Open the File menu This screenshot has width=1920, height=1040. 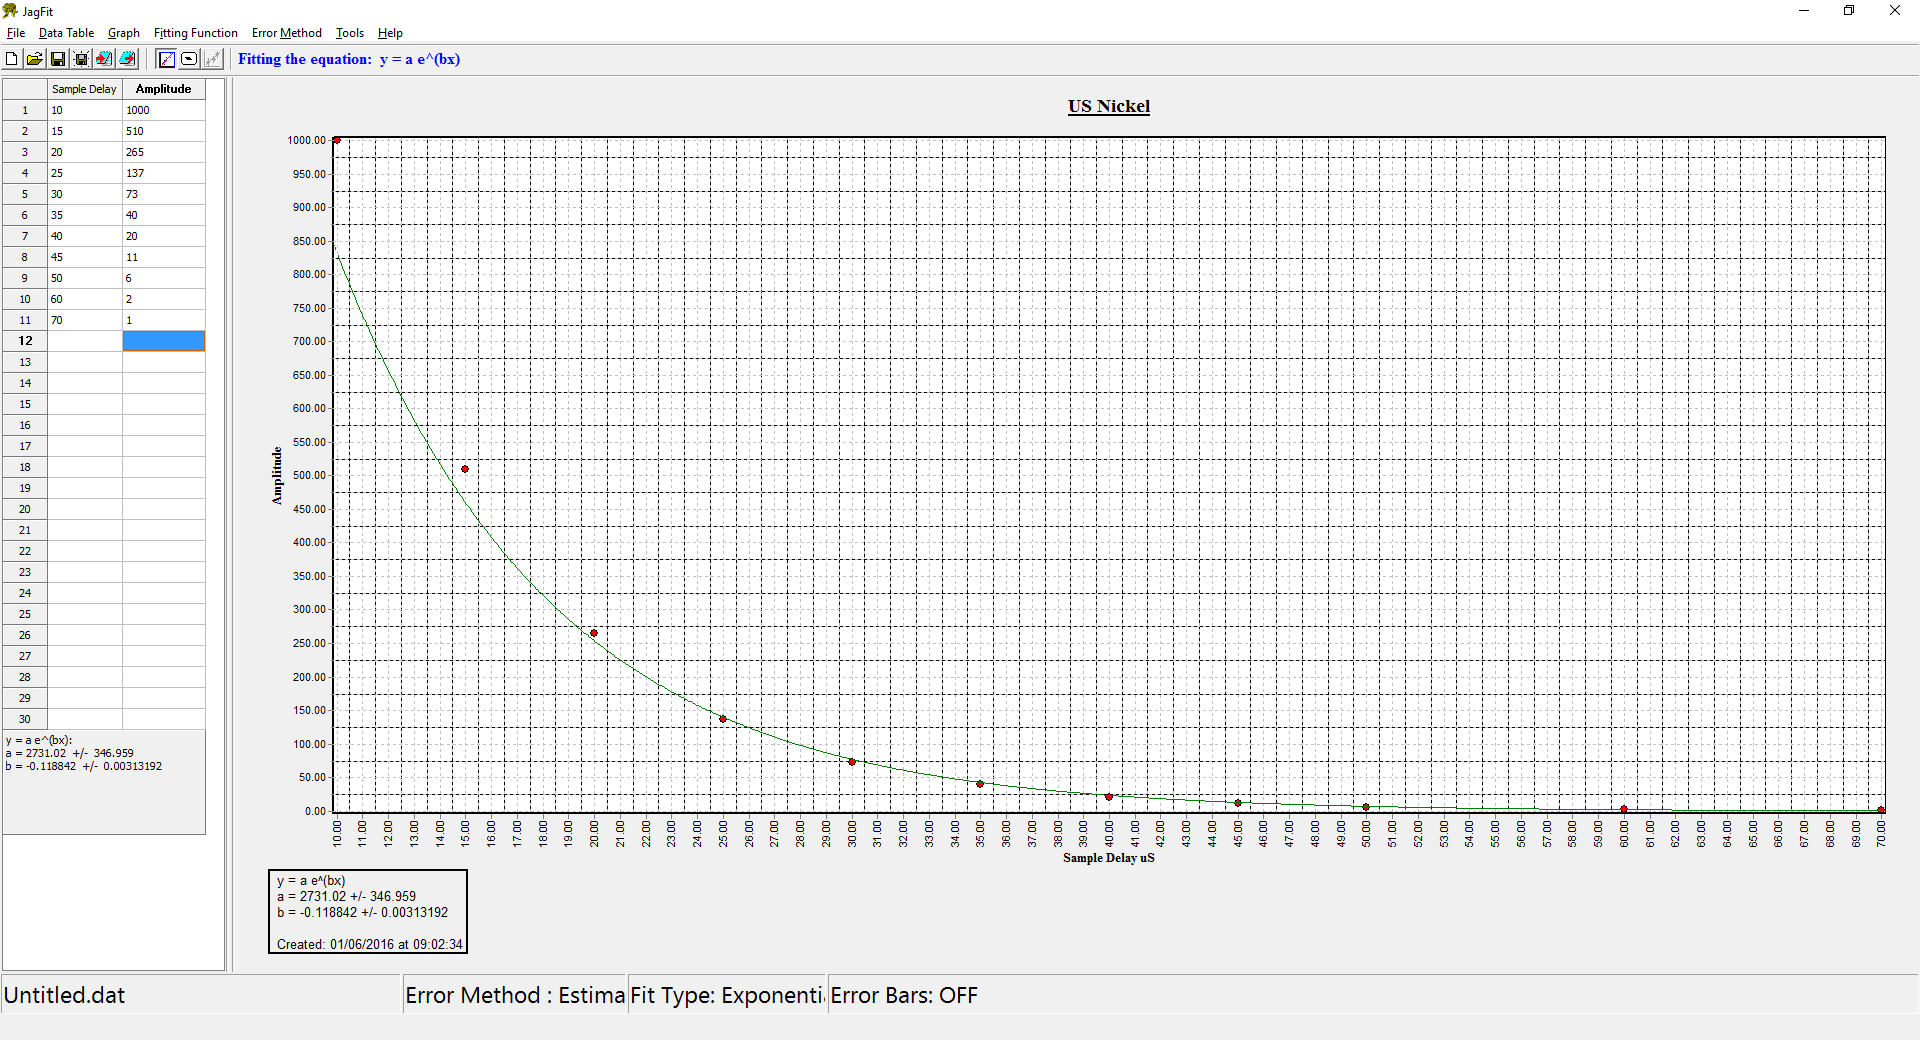click(16, 33)
